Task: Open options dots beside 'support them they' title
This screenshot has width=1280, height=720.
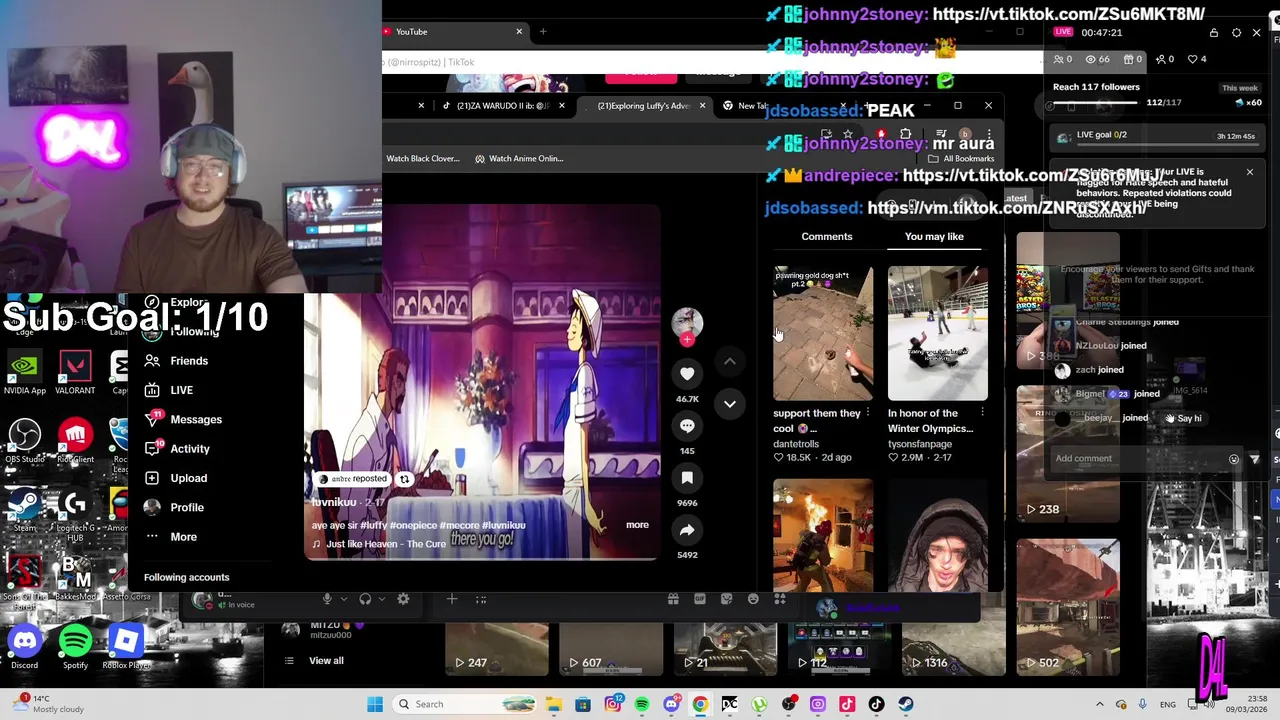Action: [867, 413]
